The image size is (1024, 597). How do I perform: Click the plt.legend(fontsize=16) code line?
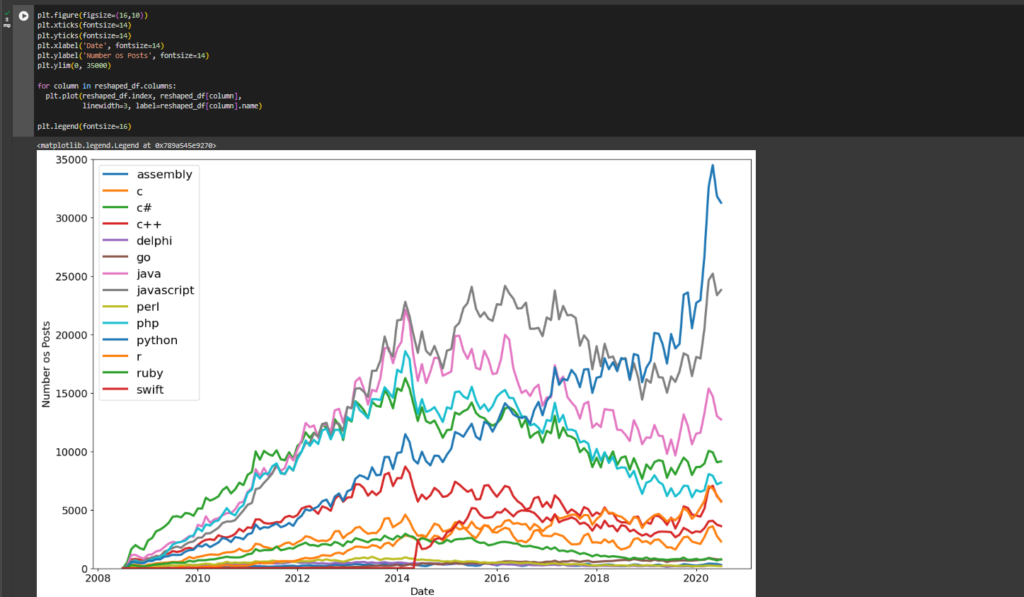84,127
